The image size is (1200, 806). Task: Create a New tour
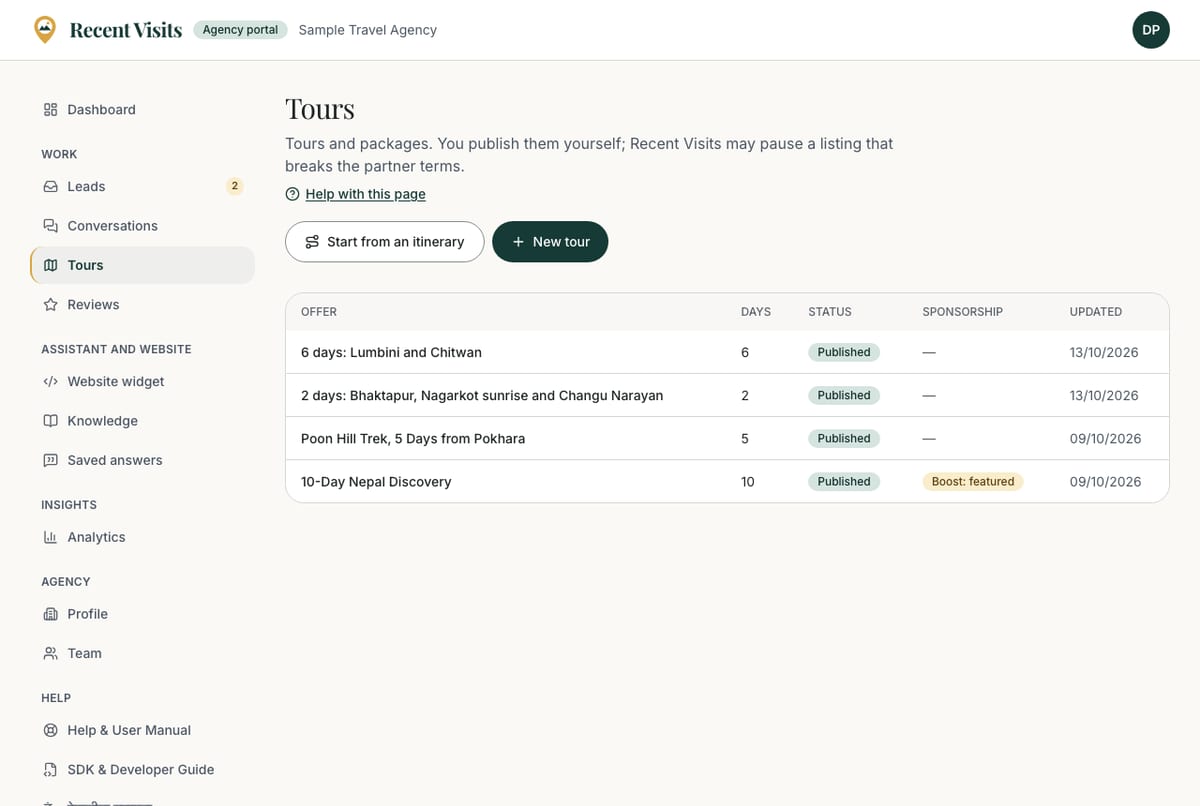550,242
